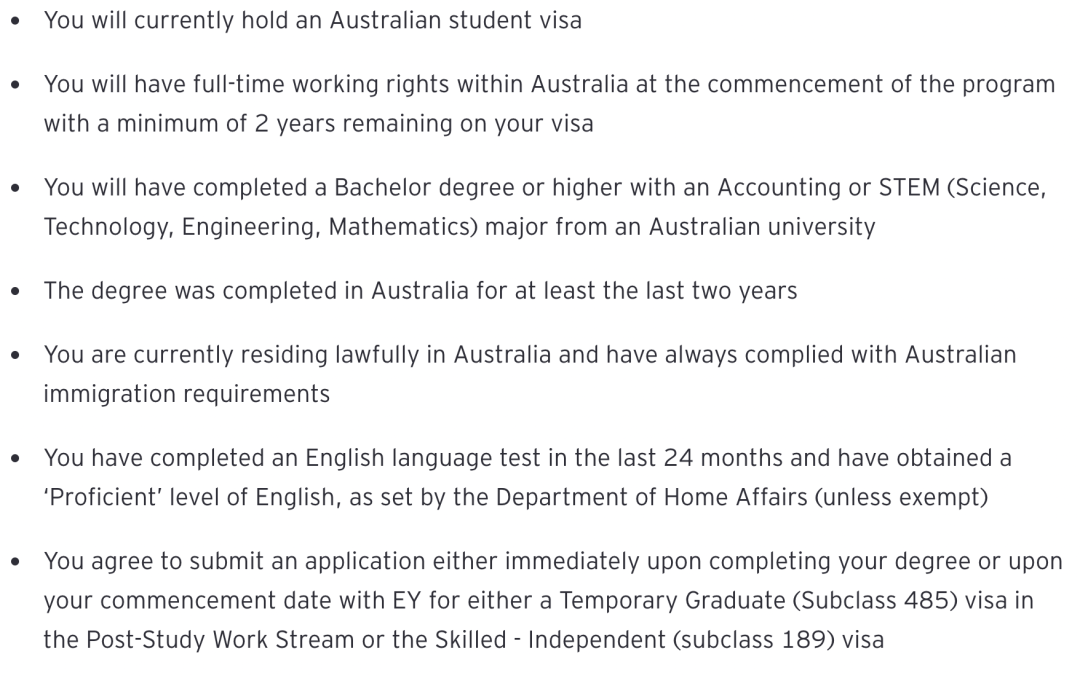Click the 'Technology, Engineering, Mathematics' line
1080x681 pixels.
(459, 227)
